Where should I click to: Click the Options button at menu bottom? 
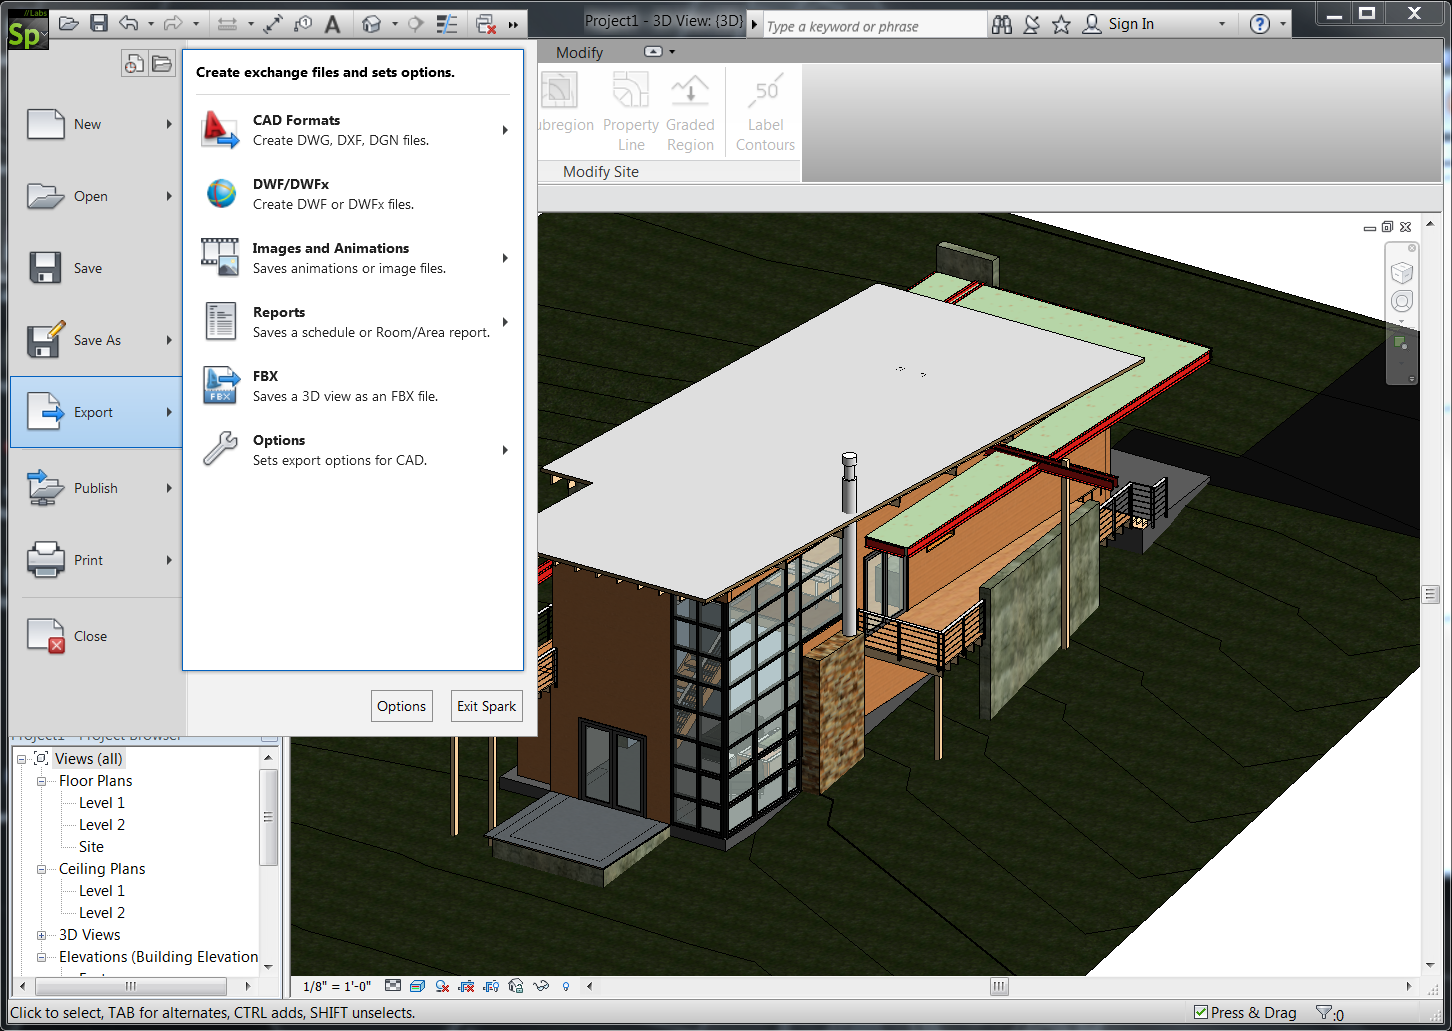402,706
